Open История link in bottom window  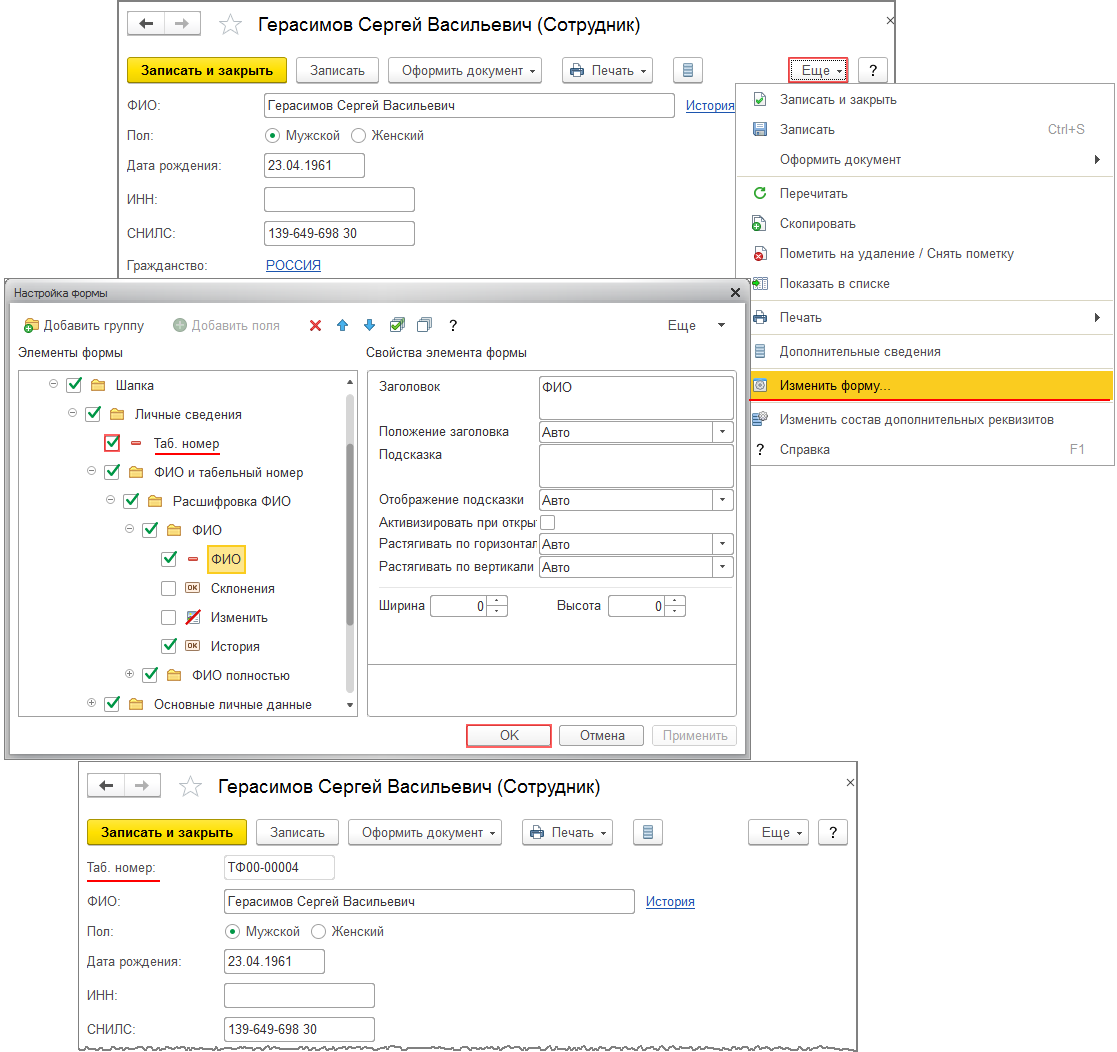(670, 902)
